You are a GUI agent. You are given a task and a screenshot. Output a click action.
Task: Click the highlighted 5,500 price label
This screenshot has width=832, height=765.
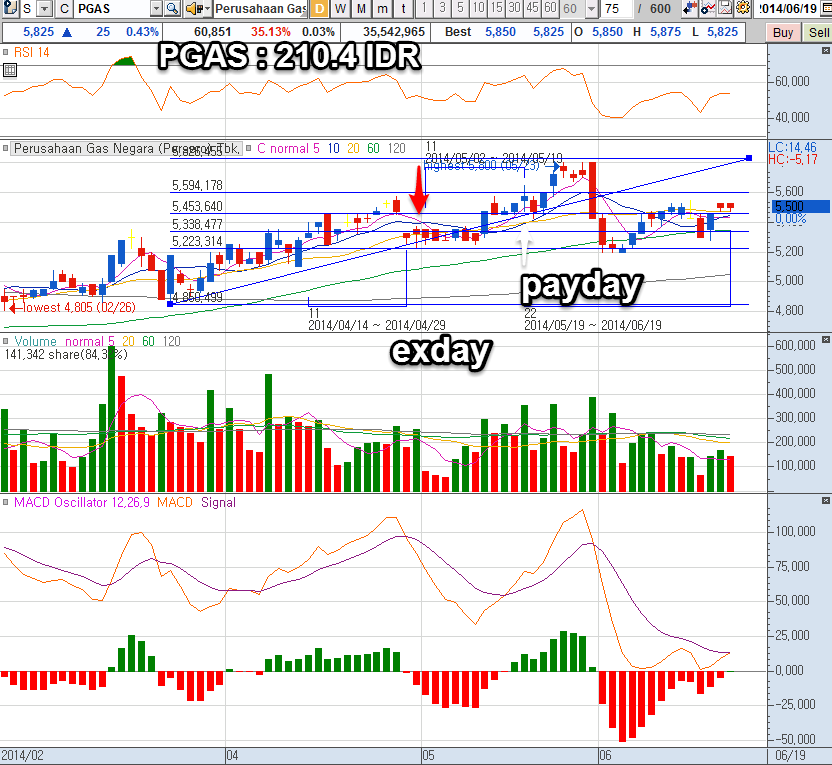[800, 206]
